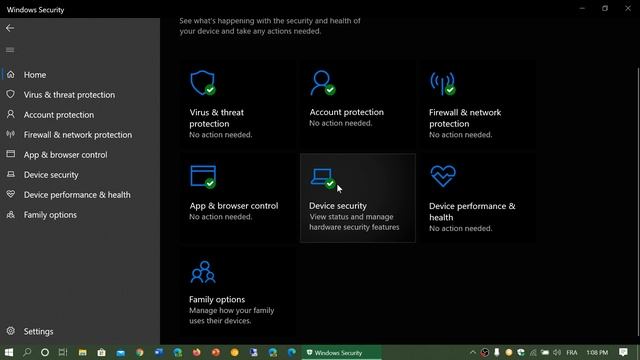Choose Device security in the sidebar
Image resolution: width=640 pixels, height=360 pixels.
[80, 175]
